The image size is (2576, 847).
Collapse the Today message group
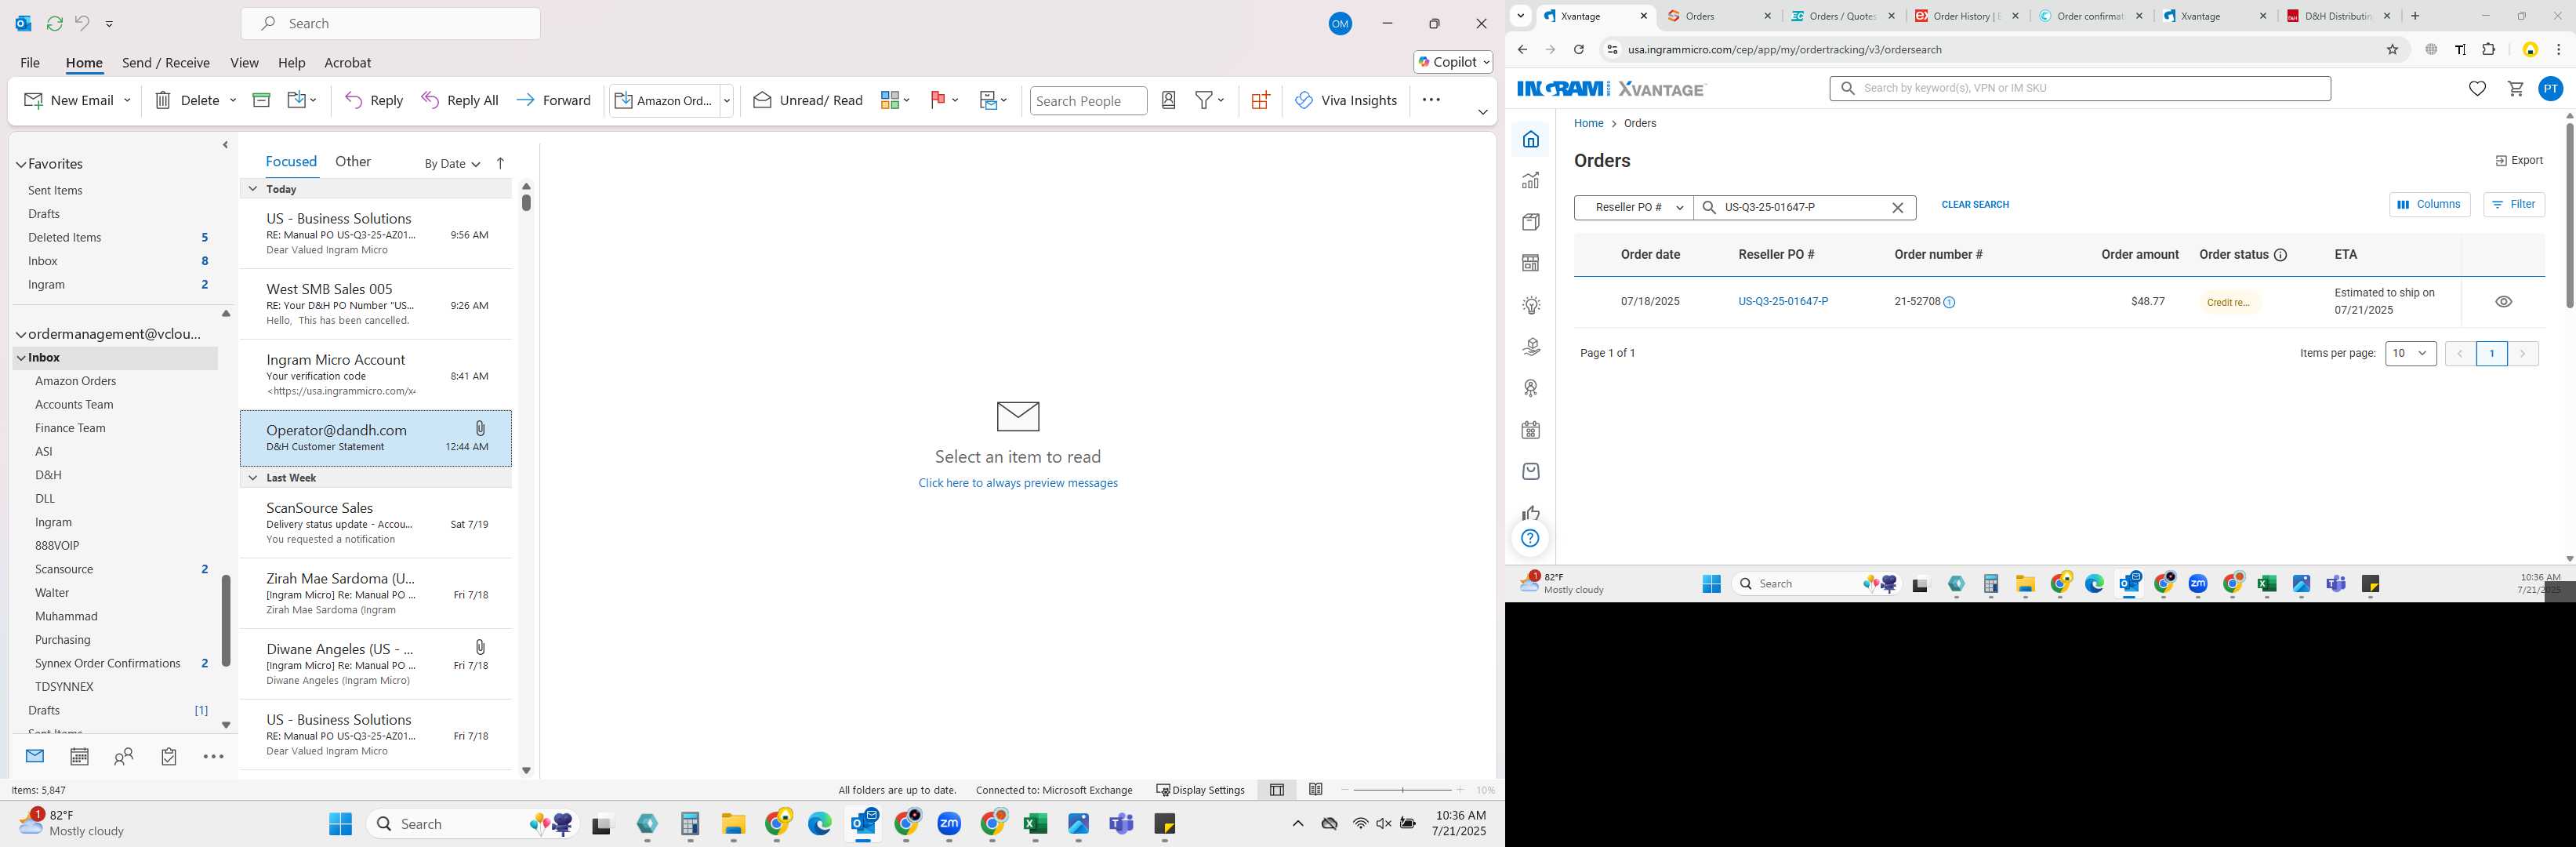252,189
